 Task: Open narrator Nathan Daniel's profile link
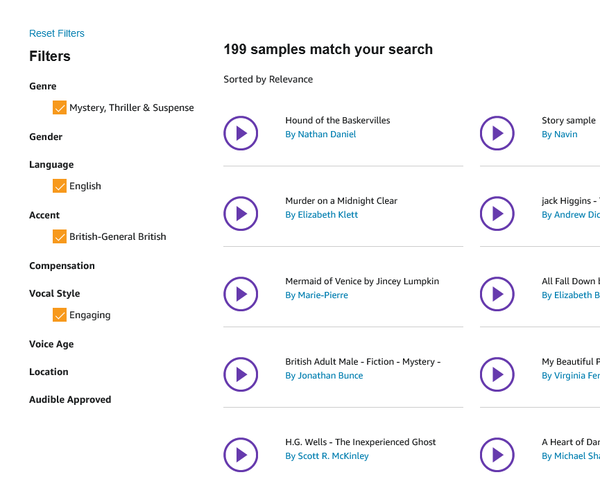[320, 134]
